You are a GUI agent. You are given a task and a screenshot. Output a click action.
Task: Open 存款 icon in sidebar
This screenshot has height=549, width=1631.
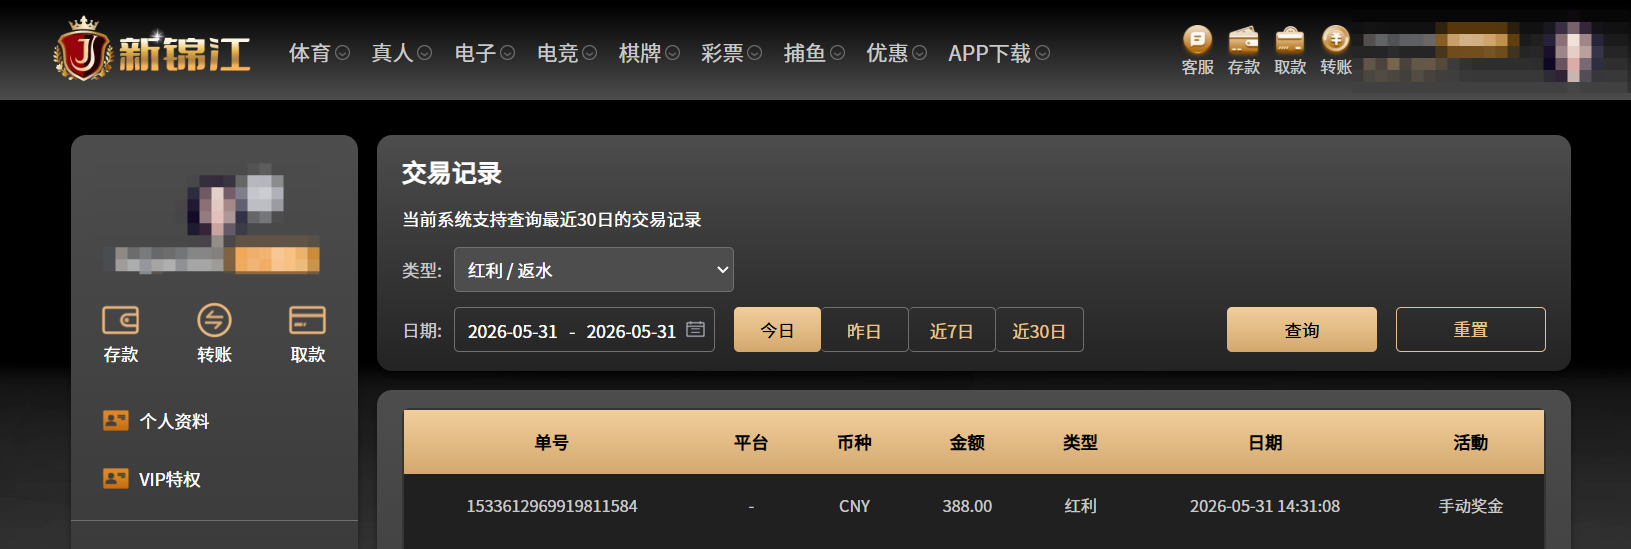121,320
